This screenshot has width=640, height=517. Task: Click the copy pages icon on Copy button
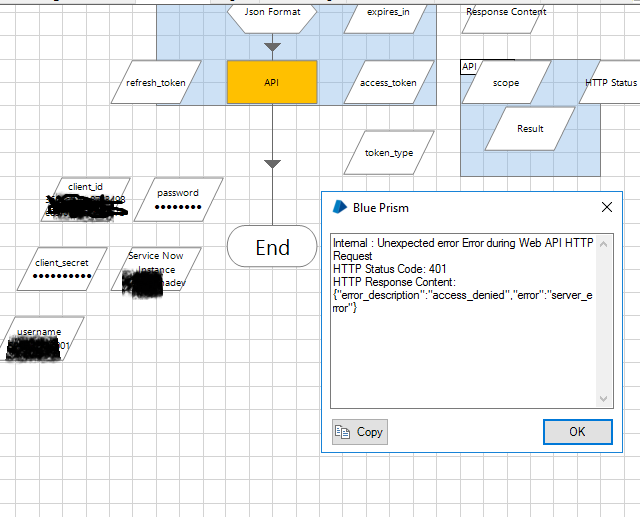(342, 432)
